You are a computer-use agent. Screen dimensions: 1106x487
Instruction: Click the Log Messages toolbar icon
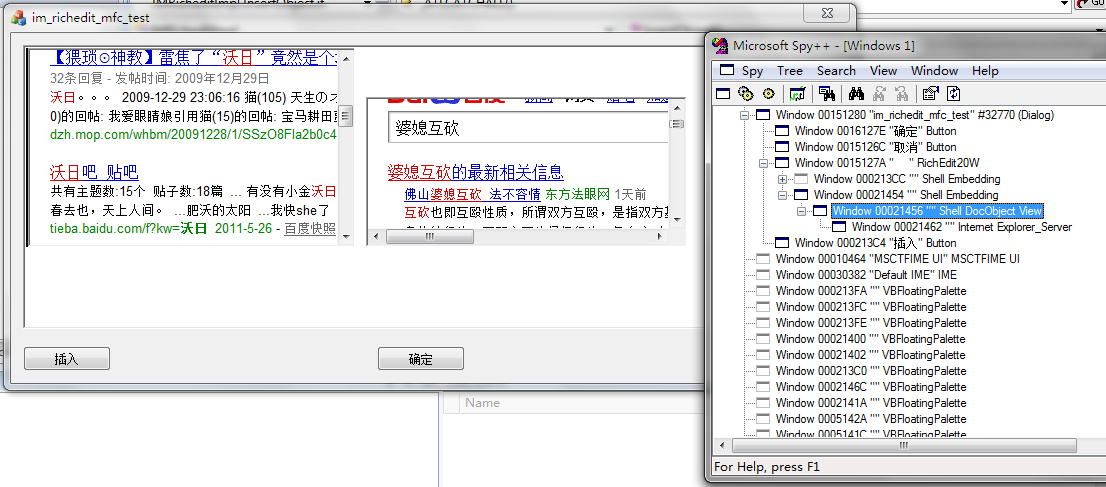tap(798, 93)
